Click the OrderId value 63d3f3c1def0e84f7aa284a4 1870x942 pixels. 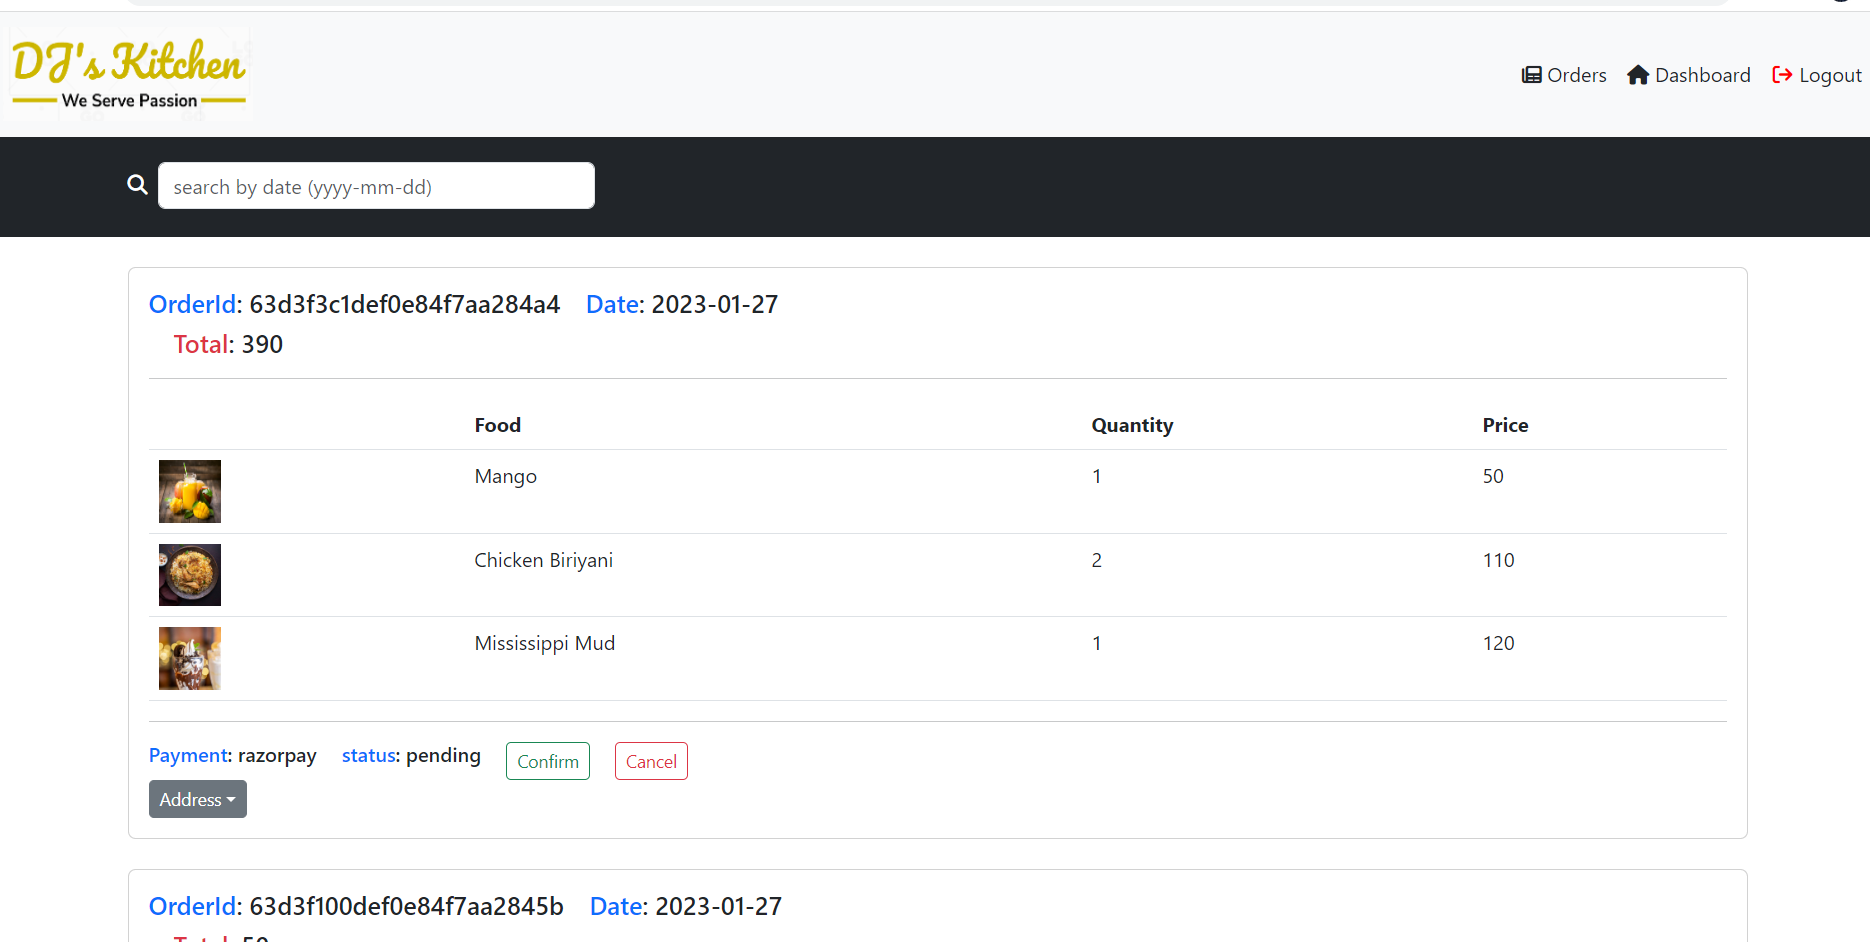[404, 304]
